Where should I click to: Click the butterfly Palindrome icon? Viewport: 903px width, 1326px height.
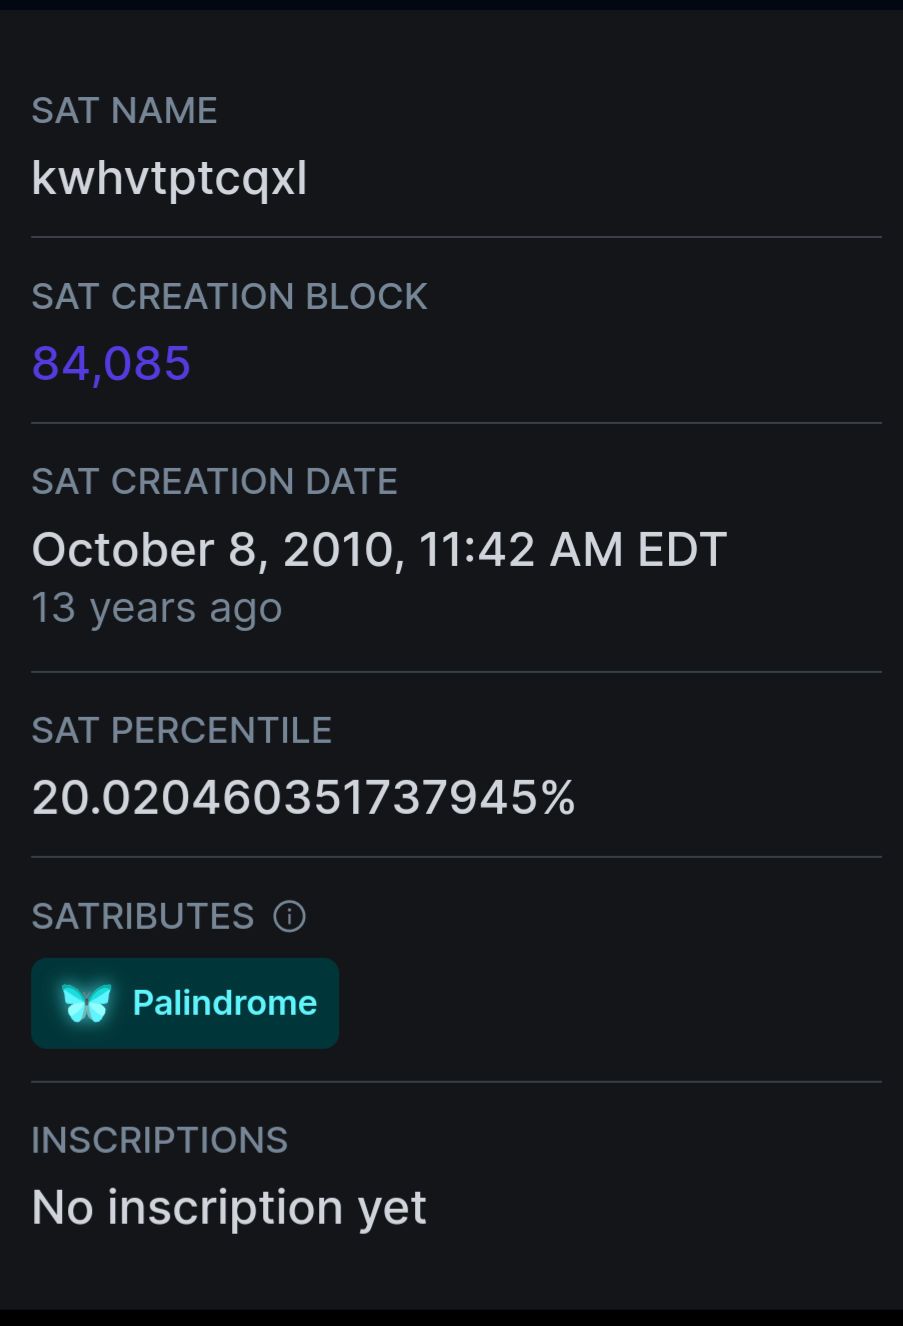(x=86, y=1003)
